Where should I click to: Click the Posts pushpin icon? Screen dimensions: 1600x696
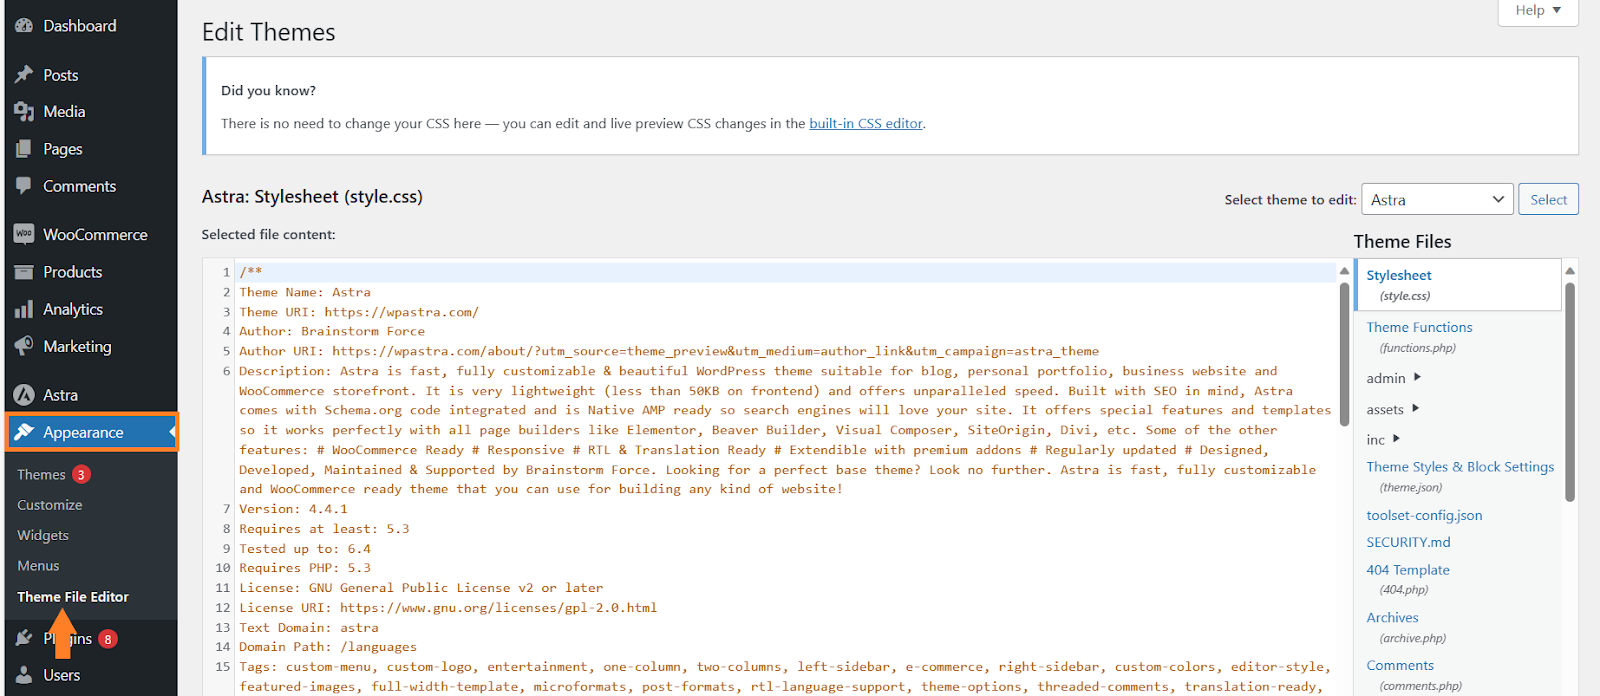(24, 75)
